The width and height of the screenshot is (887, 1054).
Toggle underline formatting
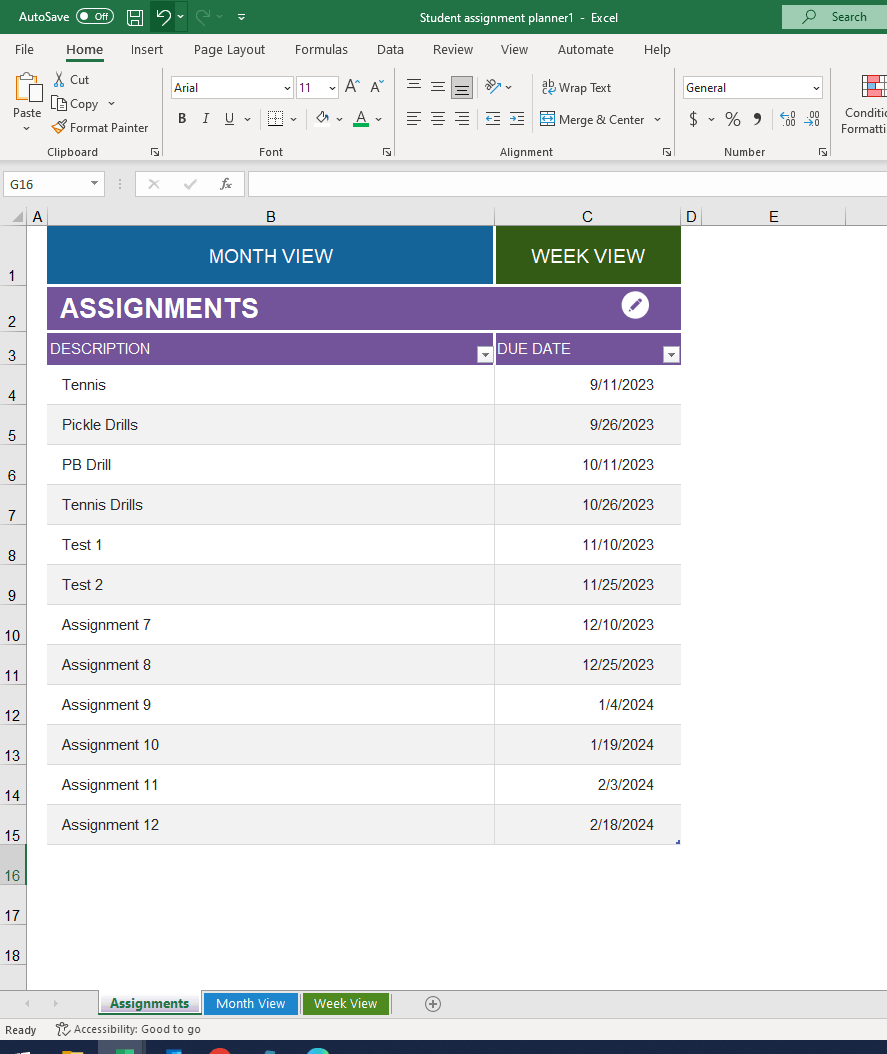(x=229, y=119)
